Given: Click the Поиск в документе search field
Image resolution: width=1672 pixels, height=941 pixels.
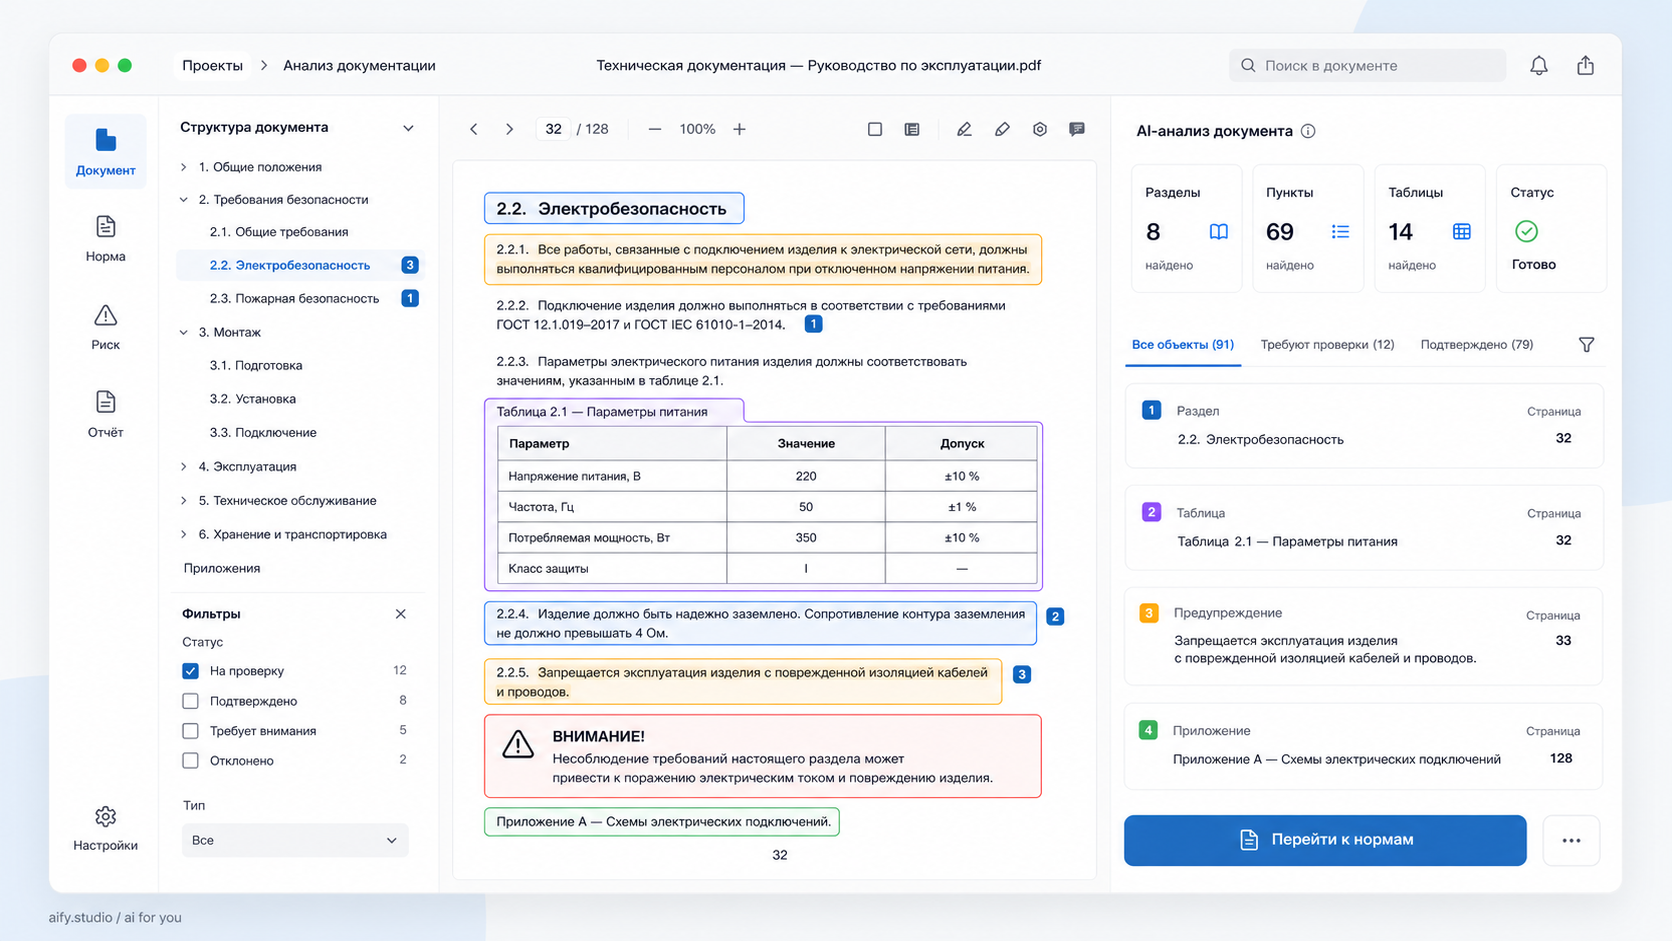Looking at the screenshot, I should [1367, 65].
